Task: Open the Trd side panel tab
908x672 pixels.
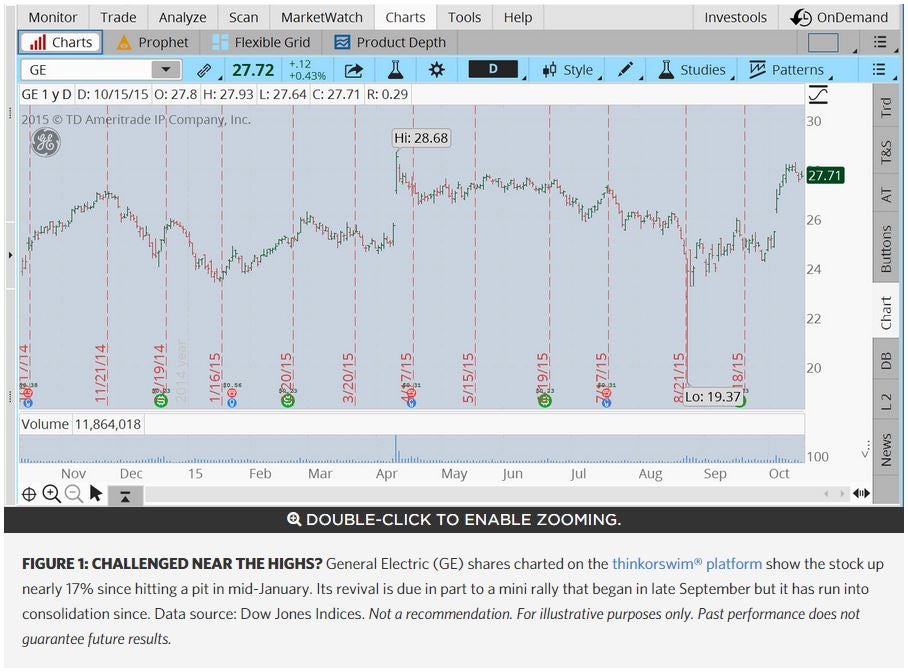Action: click(886, 107)
